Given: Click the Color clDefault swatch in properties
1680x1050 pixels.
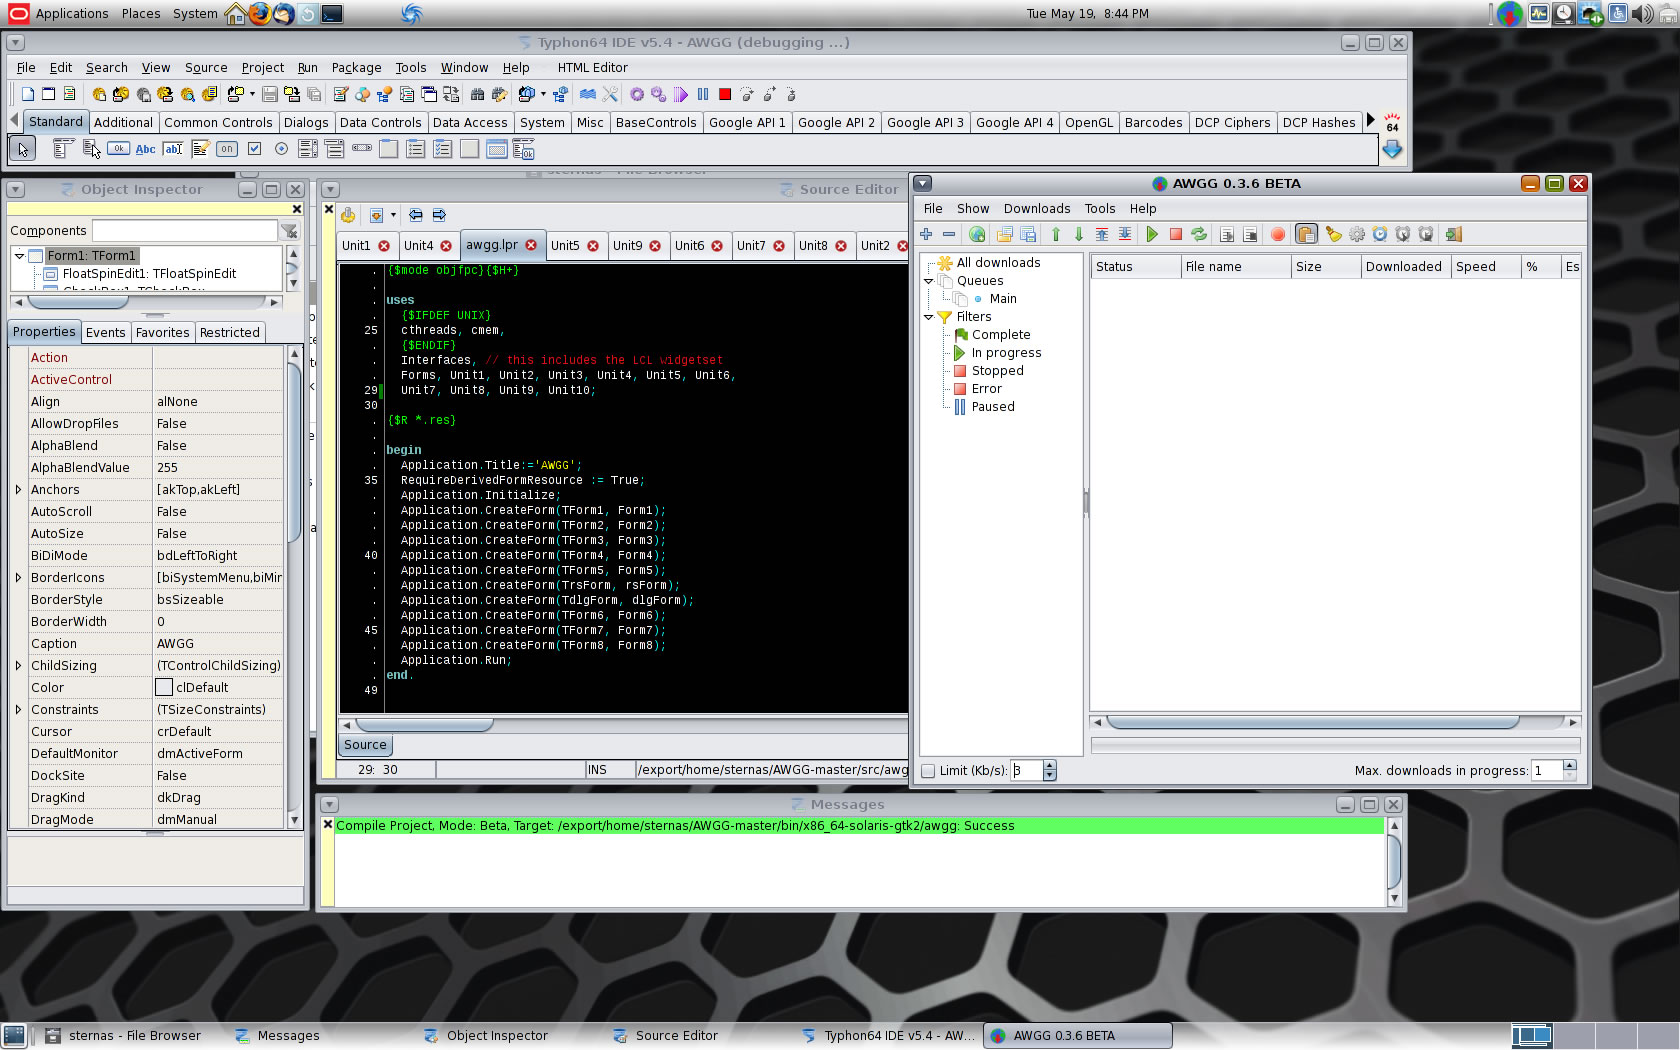Looking at the screenshot, I should [x=164, y=688].
